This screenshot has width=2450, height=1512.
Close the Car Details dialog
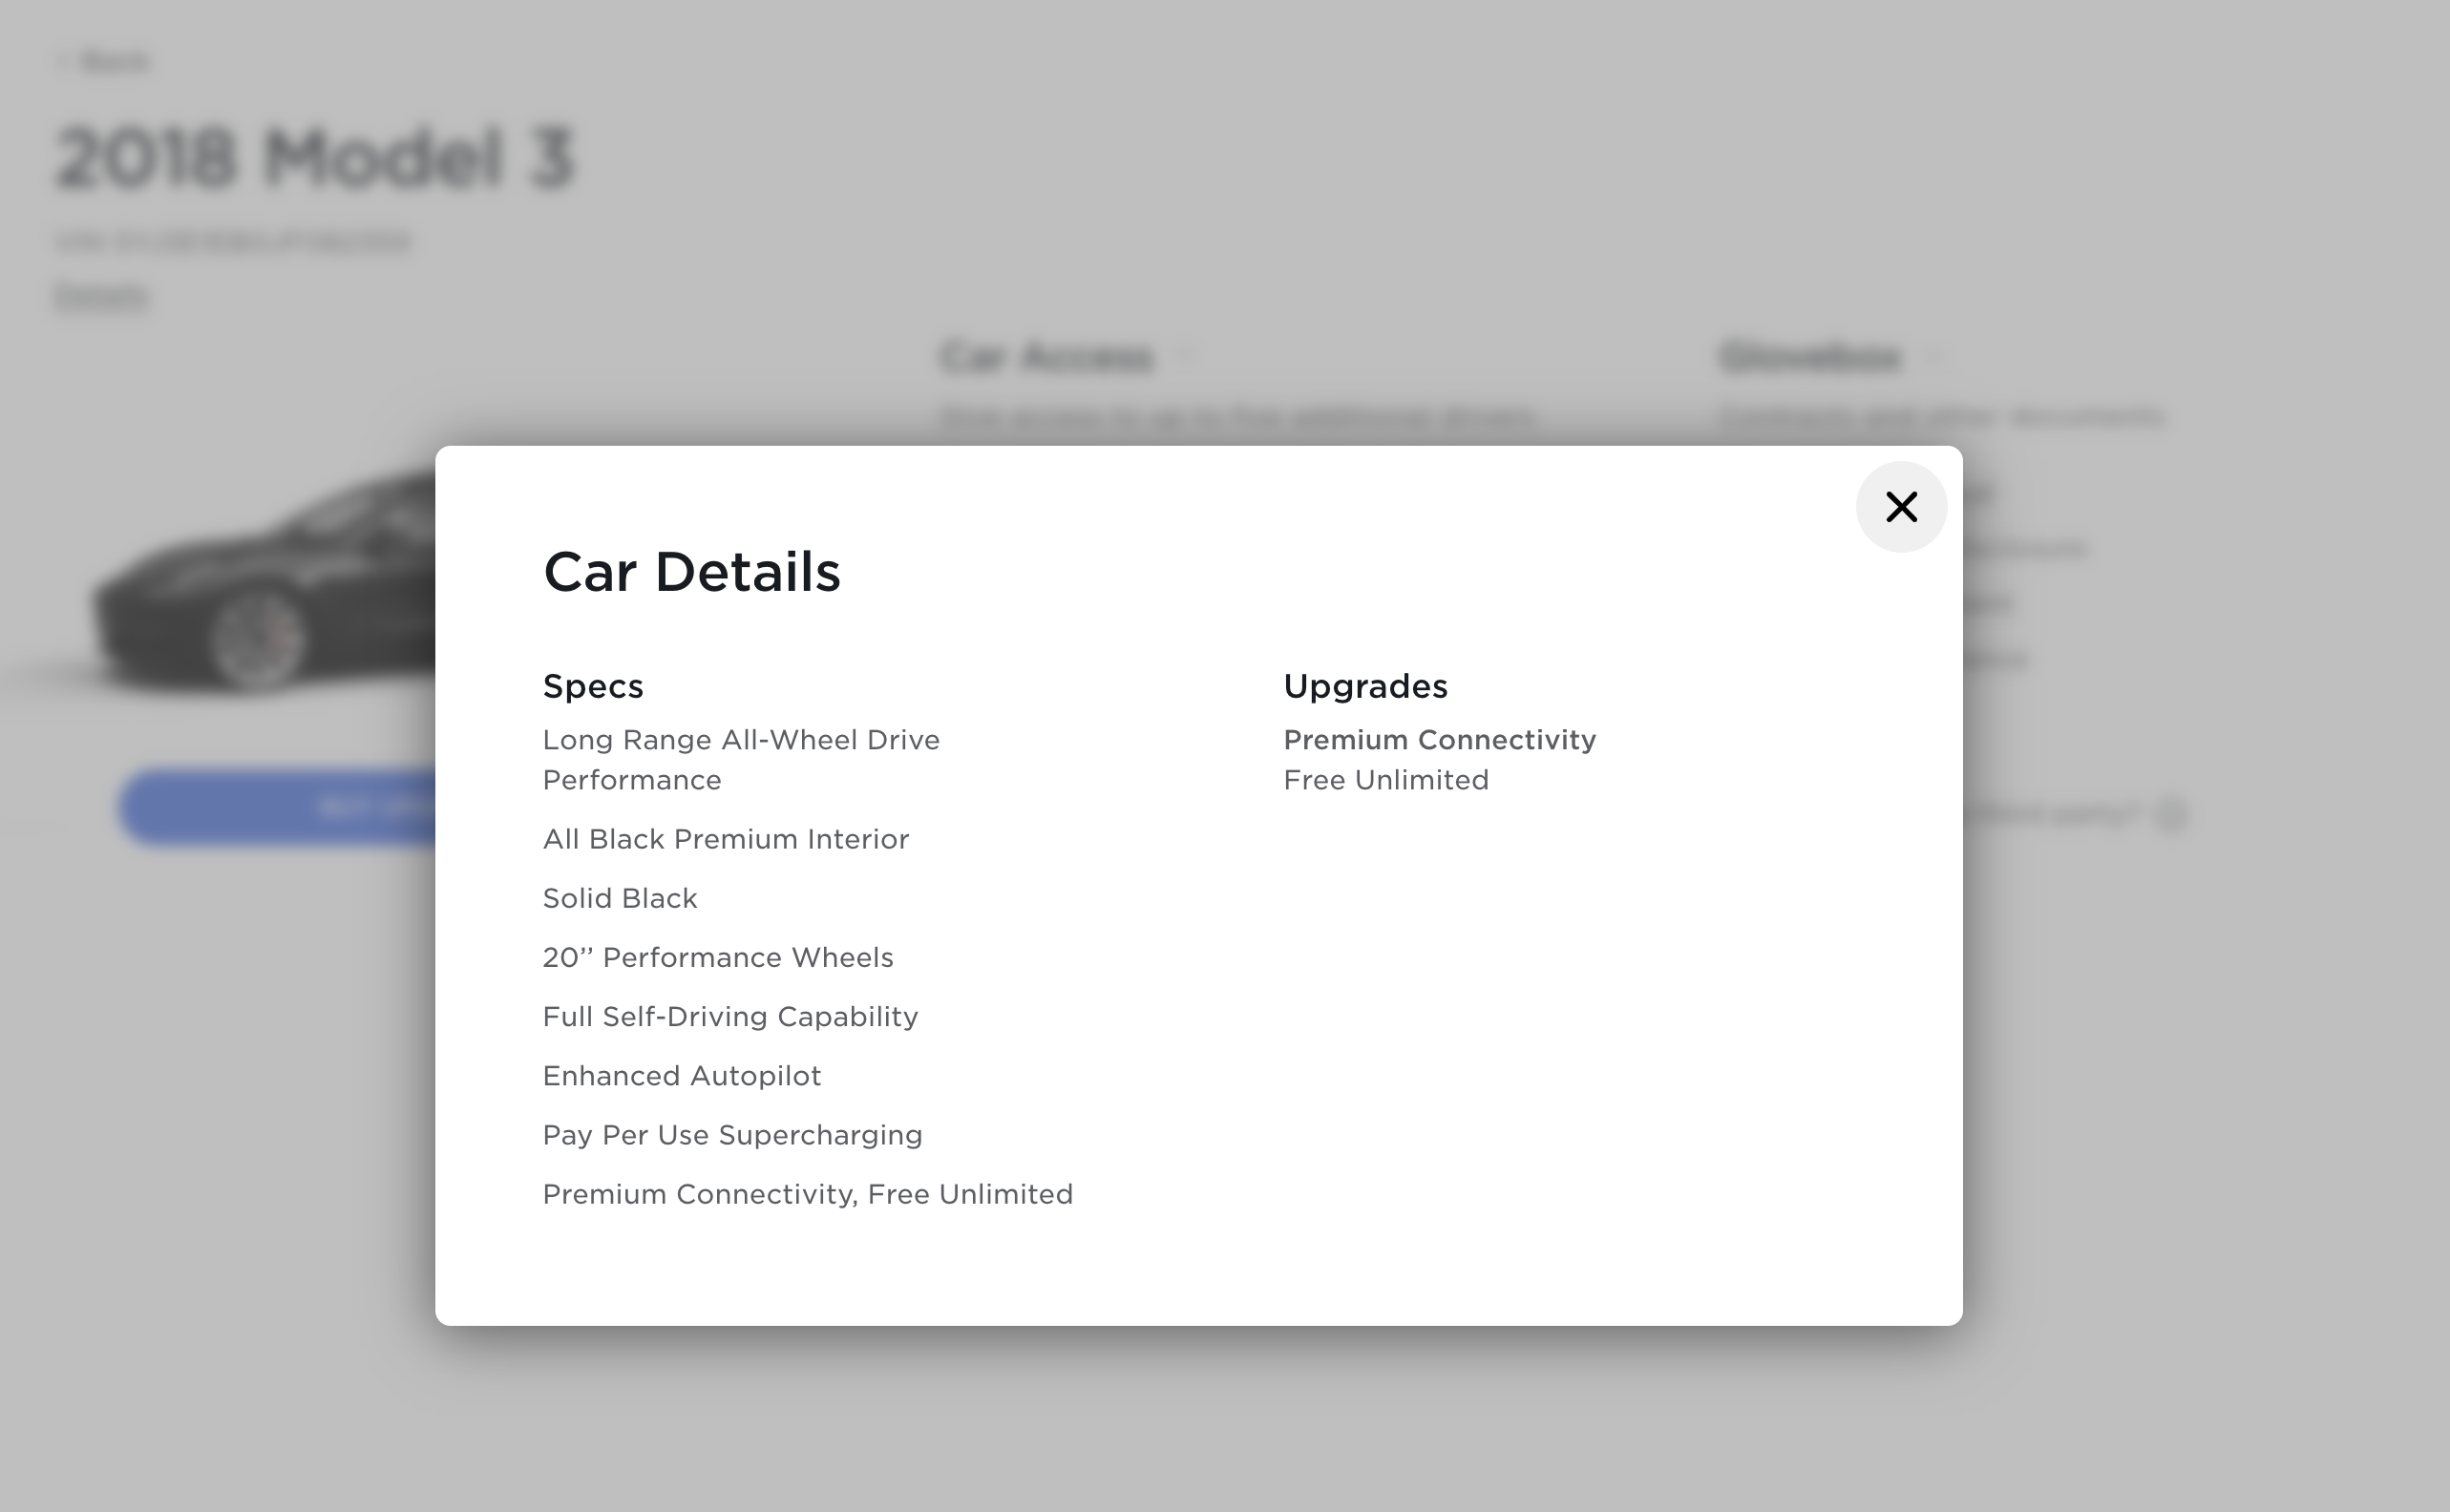pyautogui.click(x=1900, y=507)
